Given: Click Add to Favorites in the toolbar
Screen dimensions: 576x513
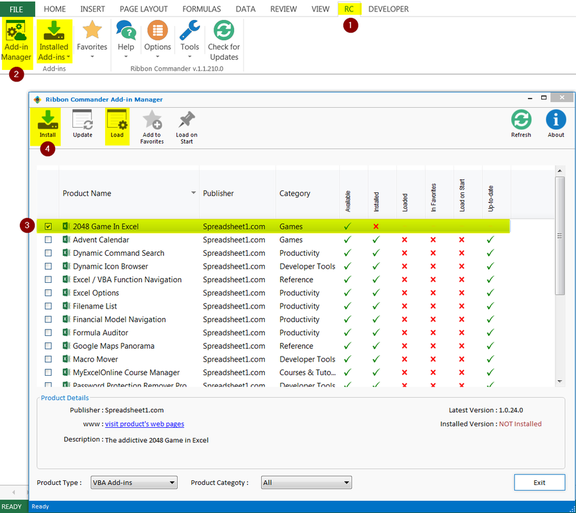Looking at the screenshot, I should pos(152,127).
